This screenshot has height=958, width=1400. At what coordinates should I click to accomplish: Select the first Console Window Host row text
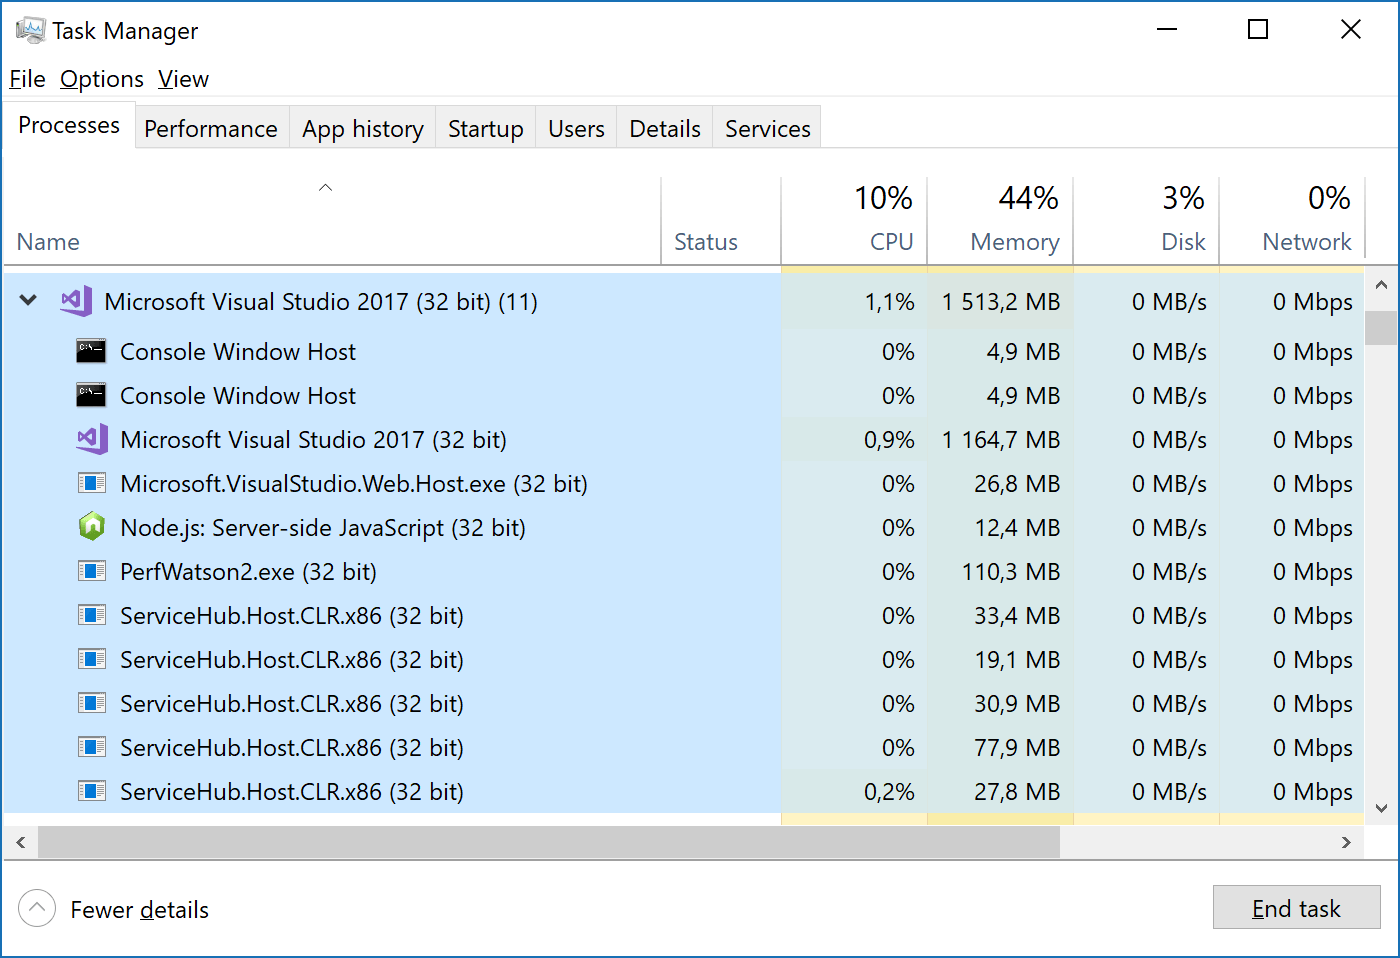point(238,352)
